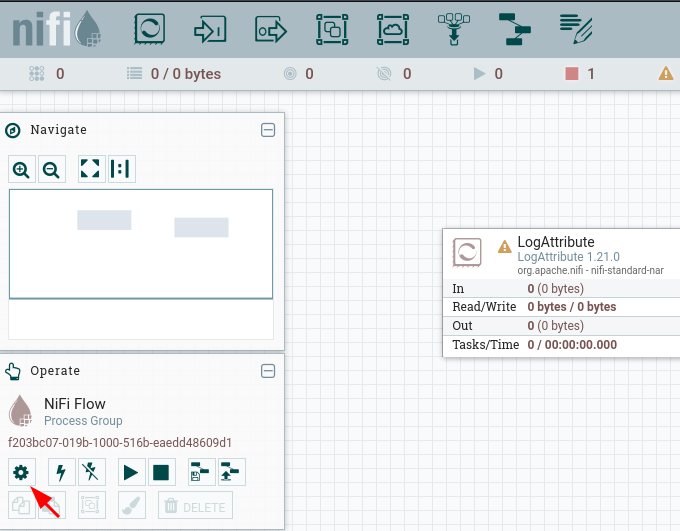Click 'org.apache.nifi - nifi-standard-nar' text

590,270
